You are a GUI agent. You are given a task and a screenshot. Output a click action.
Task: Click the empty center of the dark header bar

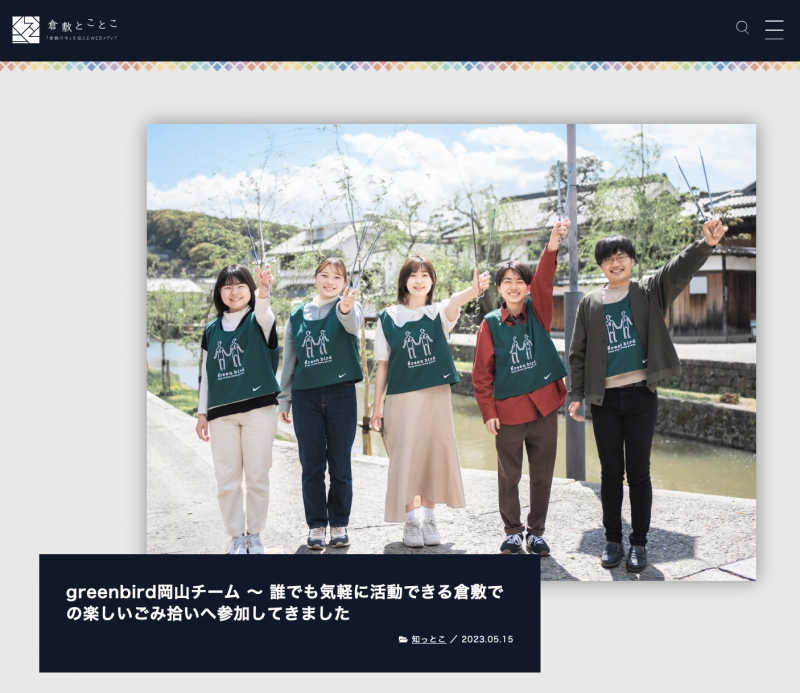coord(400,30)
